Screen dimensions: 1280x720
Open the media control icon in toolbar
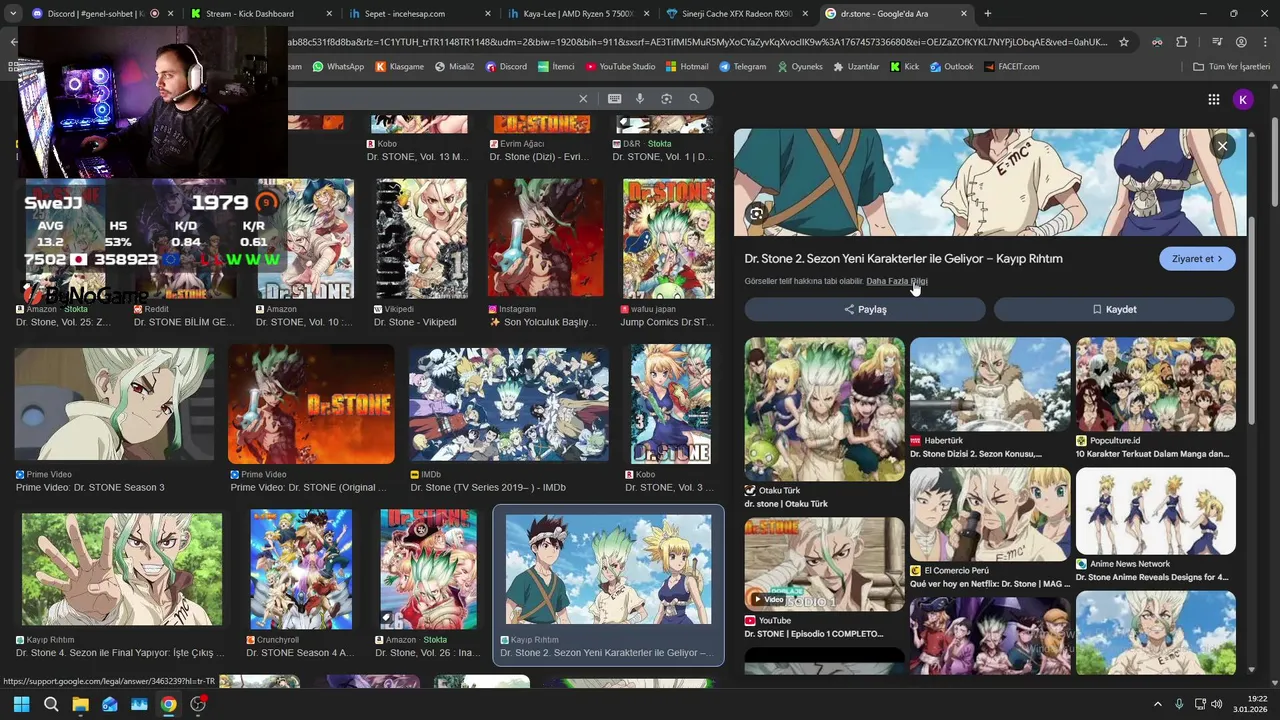1216,42
